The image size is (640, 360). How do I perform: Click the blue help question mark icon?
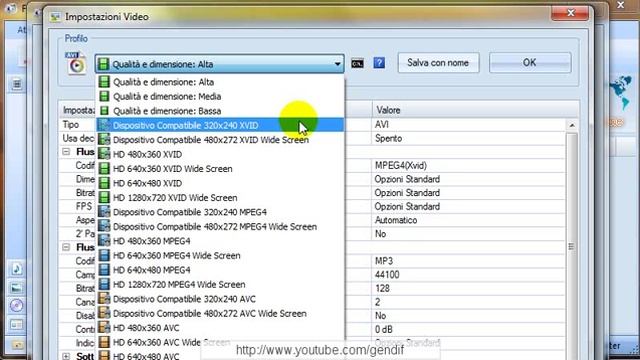(x=379, y=63)
